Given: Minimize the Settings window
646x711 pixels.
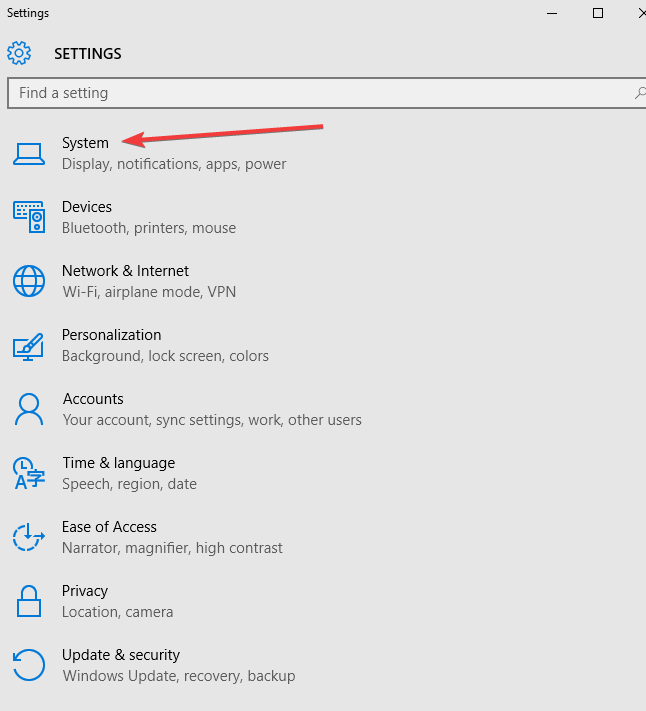Looking at the screenshot, I should 552,13.
